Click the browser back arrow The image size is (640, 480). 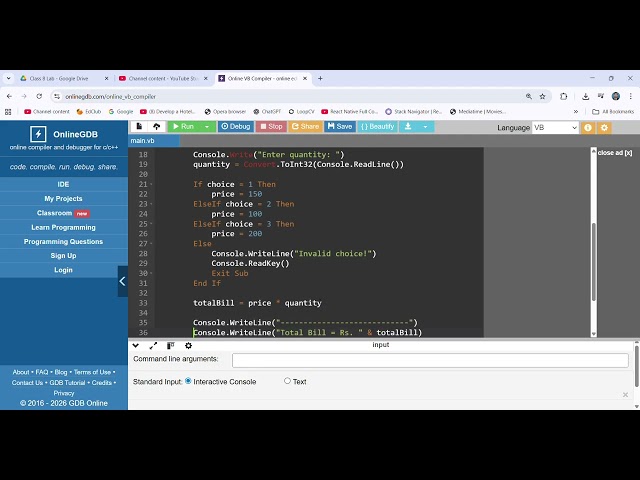(x=9, y=97)
